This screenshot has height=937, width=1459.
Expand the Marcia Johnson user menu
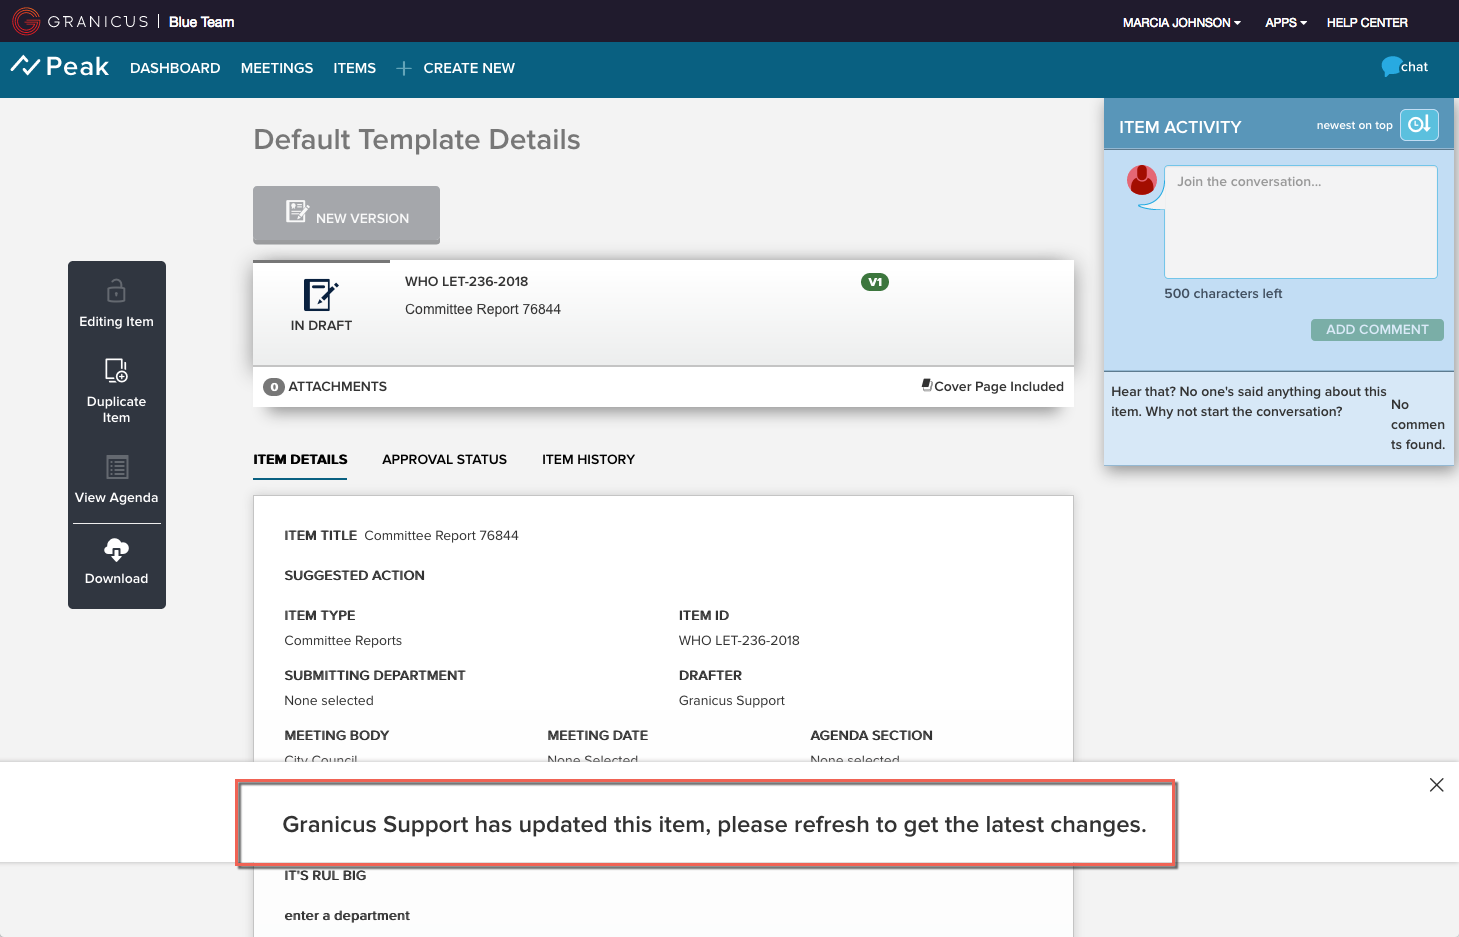click(x=1181, y=22)
